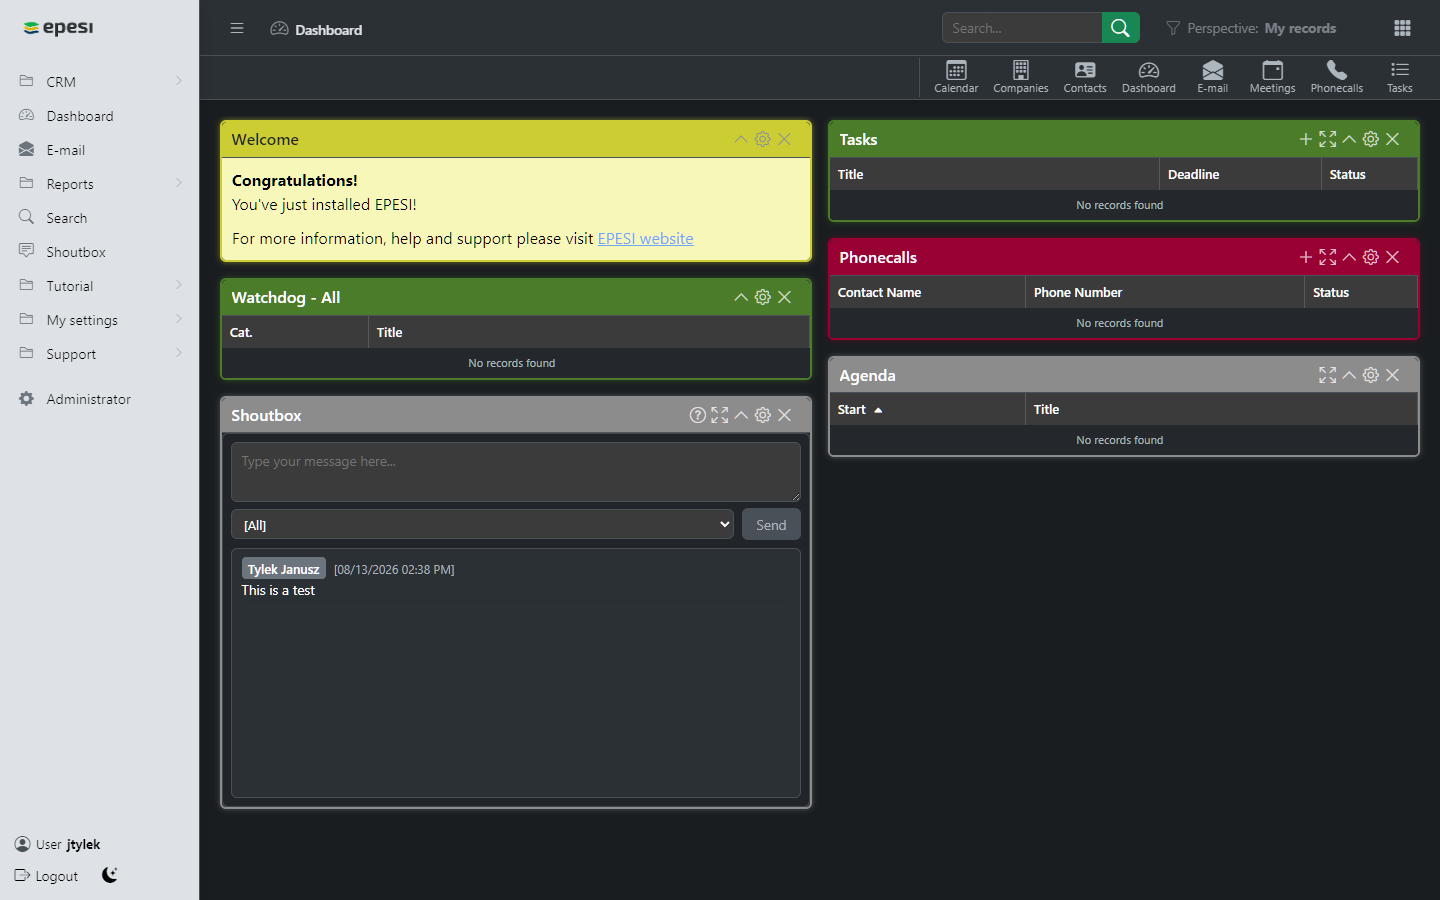Toggle dark mode with the moon icon
This screenshot has width=1440, height=900.
coord(110,875)
